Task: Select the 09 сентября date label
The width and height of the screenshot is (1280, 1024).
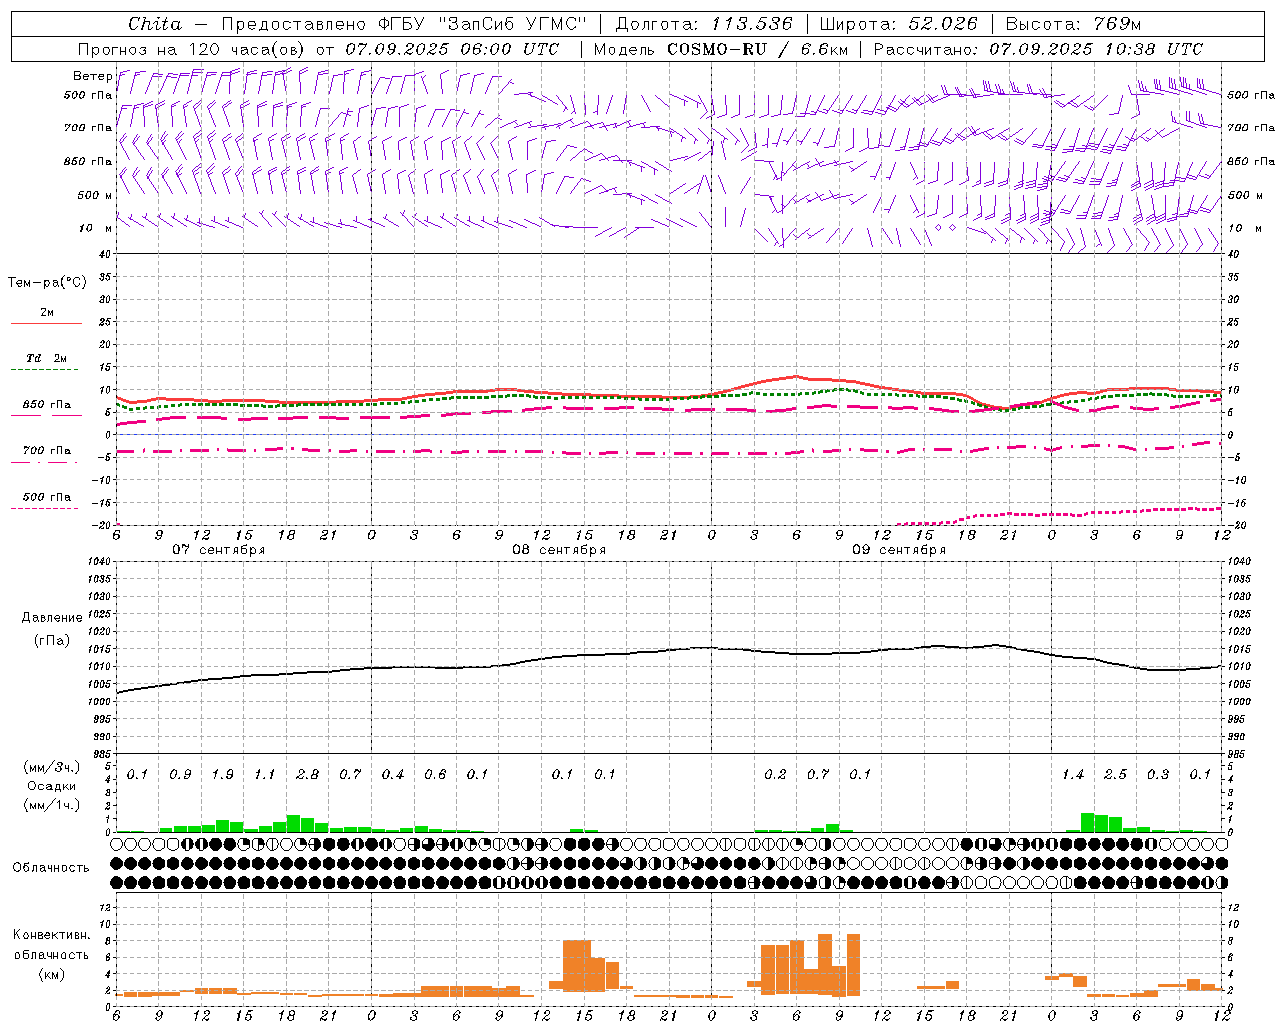Action: [x=899, y=550]
